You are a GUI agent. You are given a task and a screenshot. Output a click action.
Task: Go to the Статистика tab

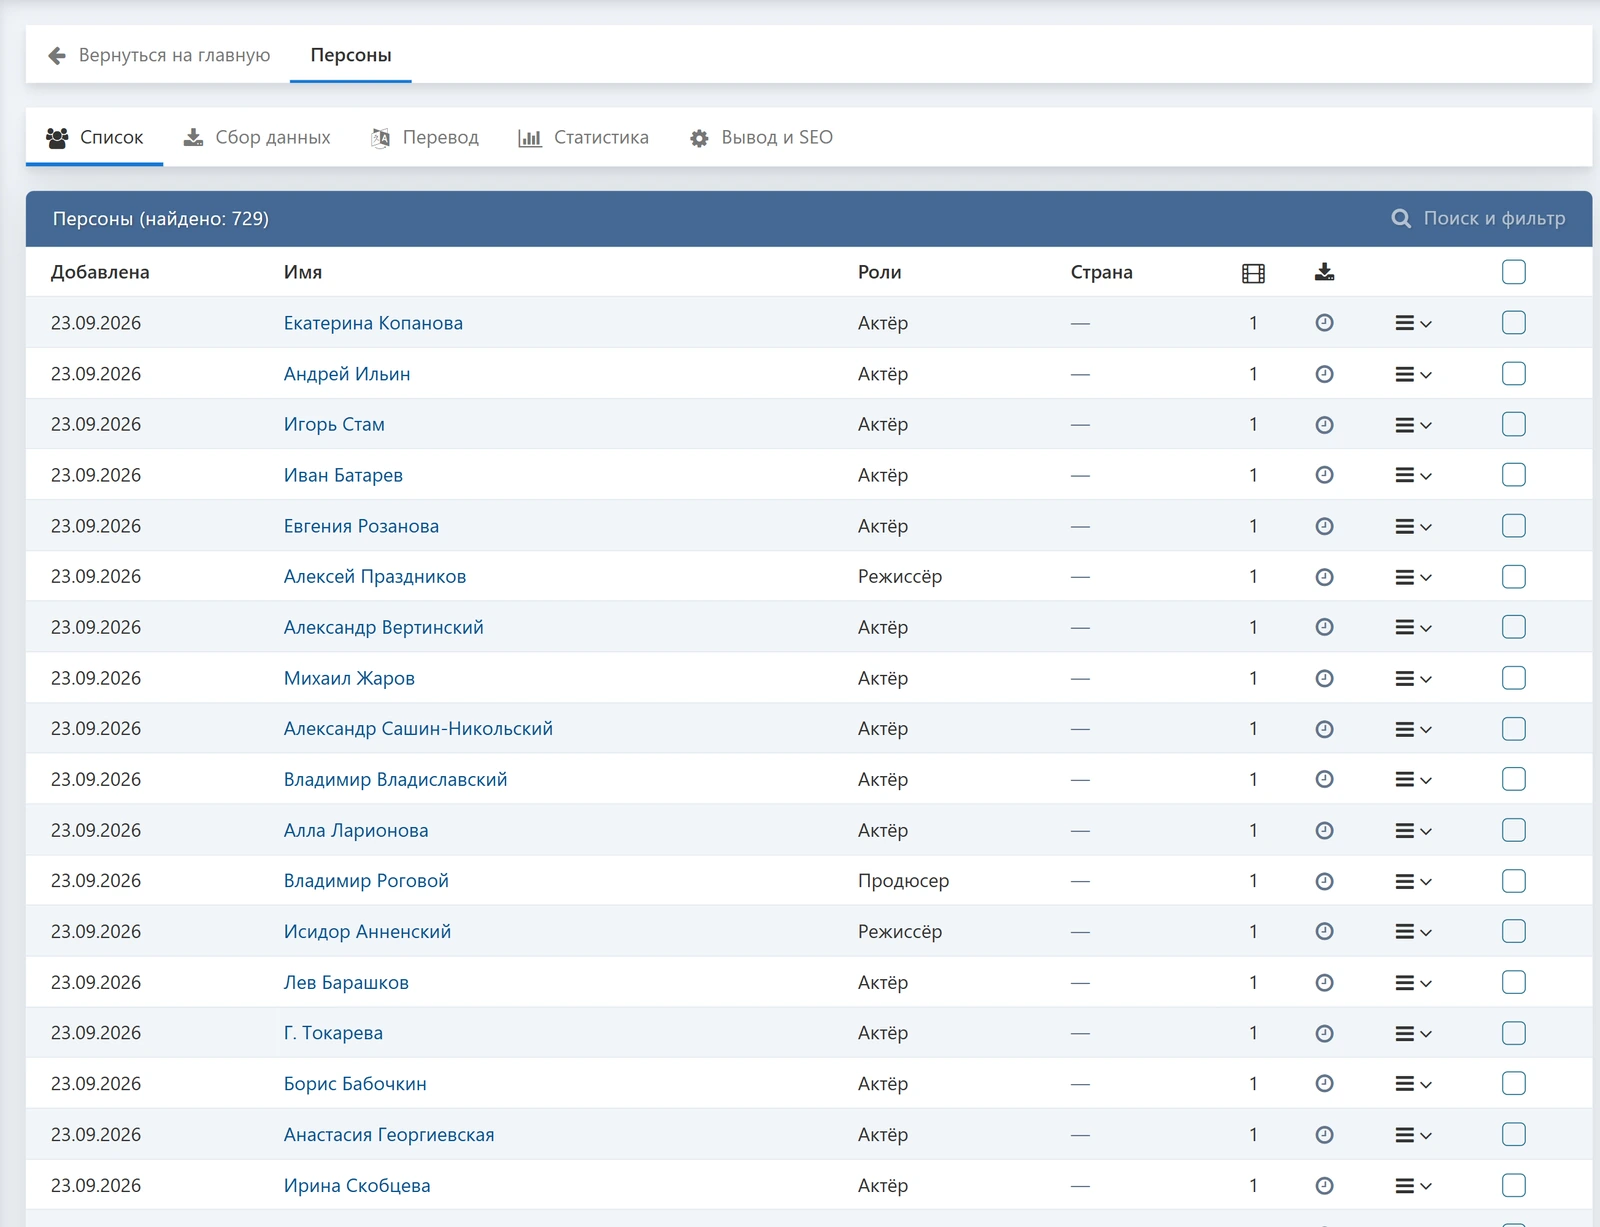tap(584, 137)
